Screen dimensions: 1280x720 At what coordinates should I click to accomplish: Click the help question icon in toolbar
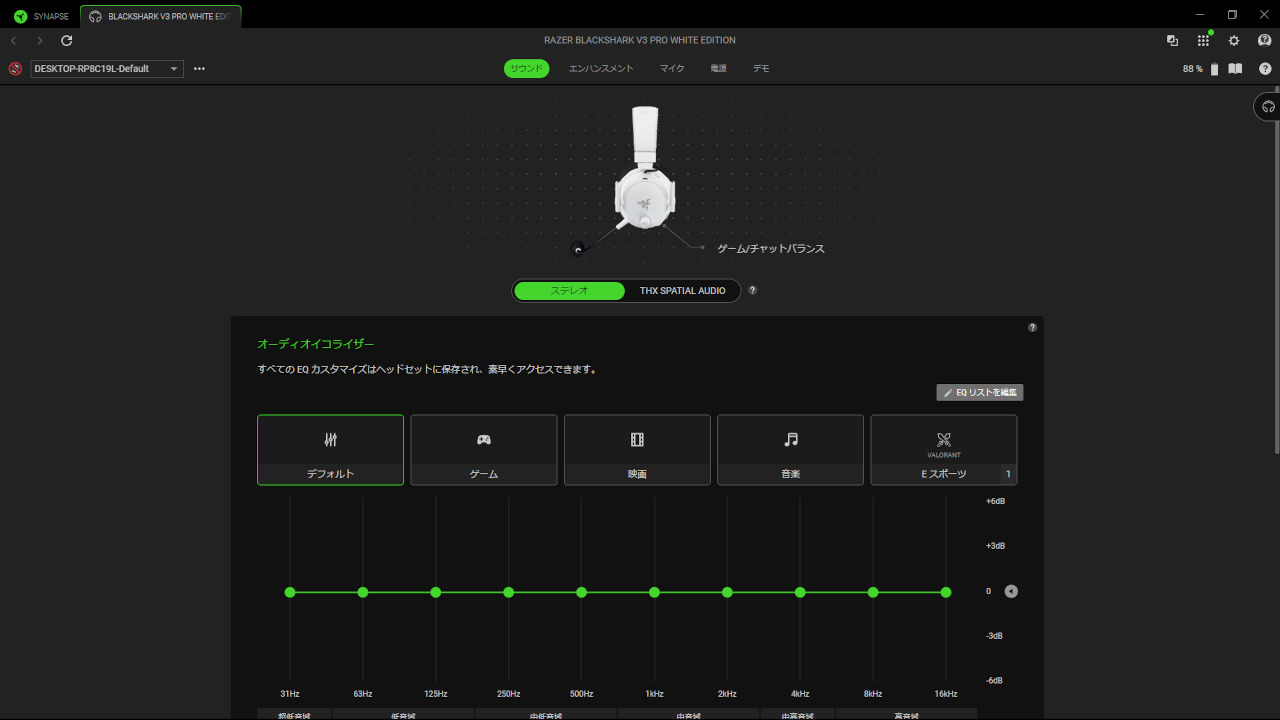pos(1265,69)
